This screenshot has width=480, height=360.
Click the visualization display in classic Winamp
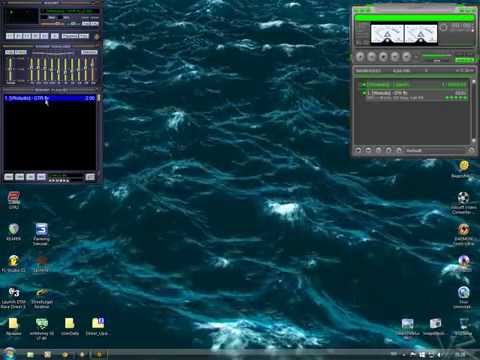(x=22, y=16)
